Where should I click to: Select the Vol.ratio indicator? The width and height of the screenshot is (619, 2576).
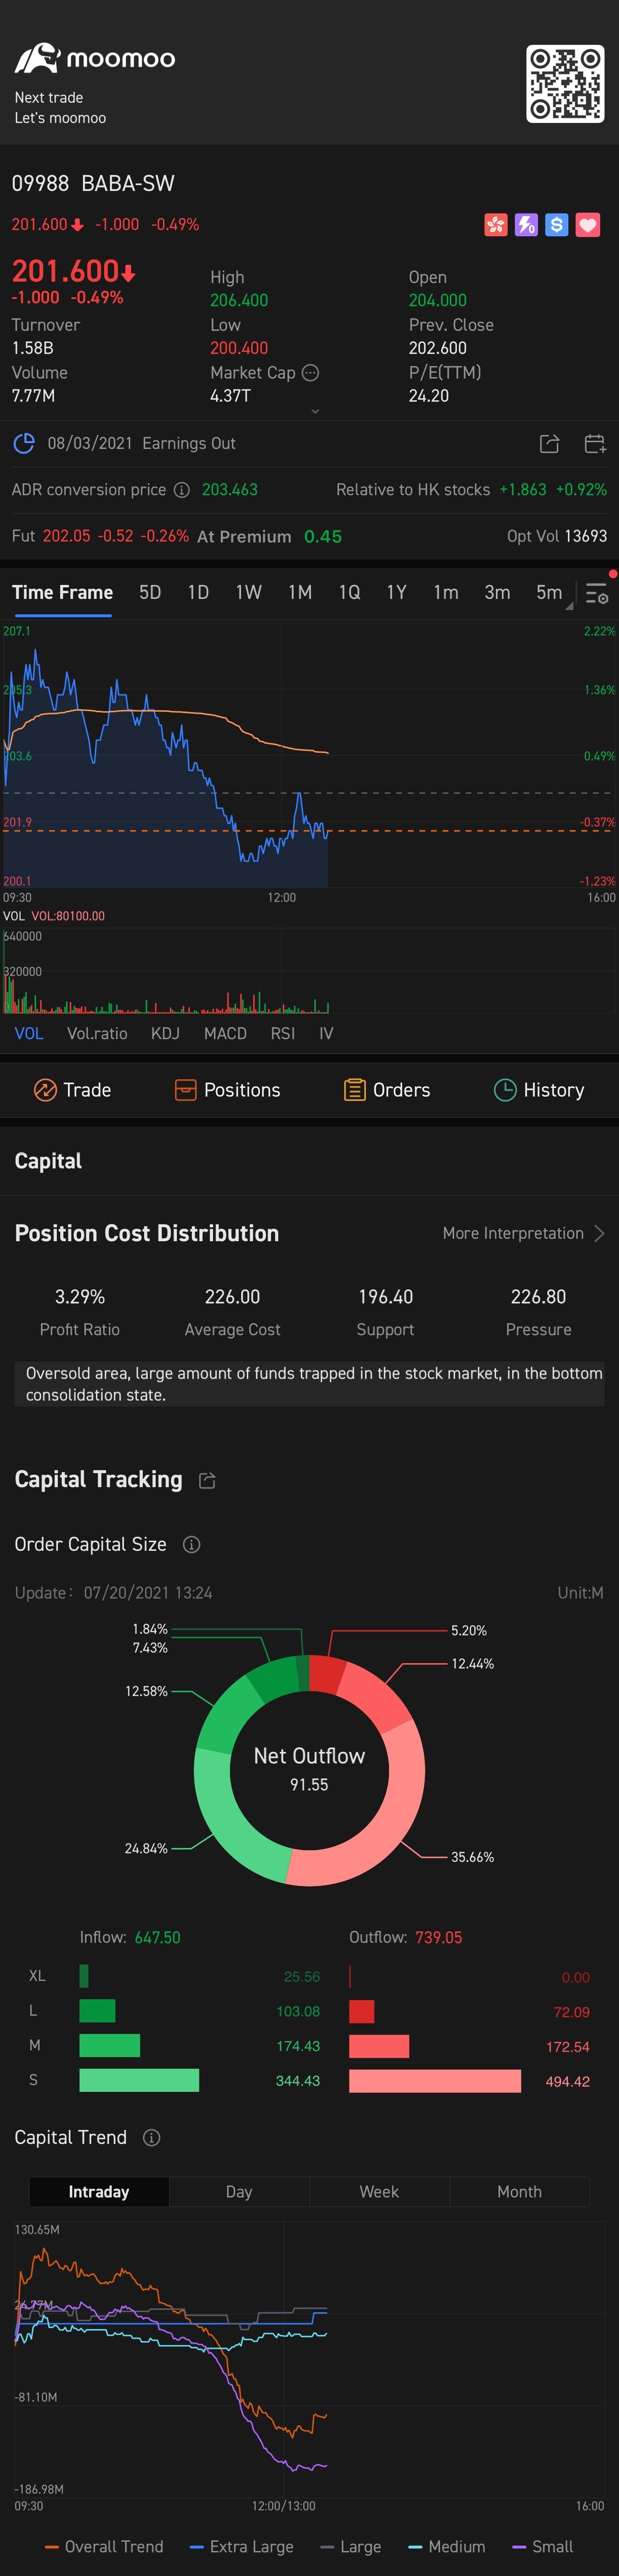[x=97, y=1033]
